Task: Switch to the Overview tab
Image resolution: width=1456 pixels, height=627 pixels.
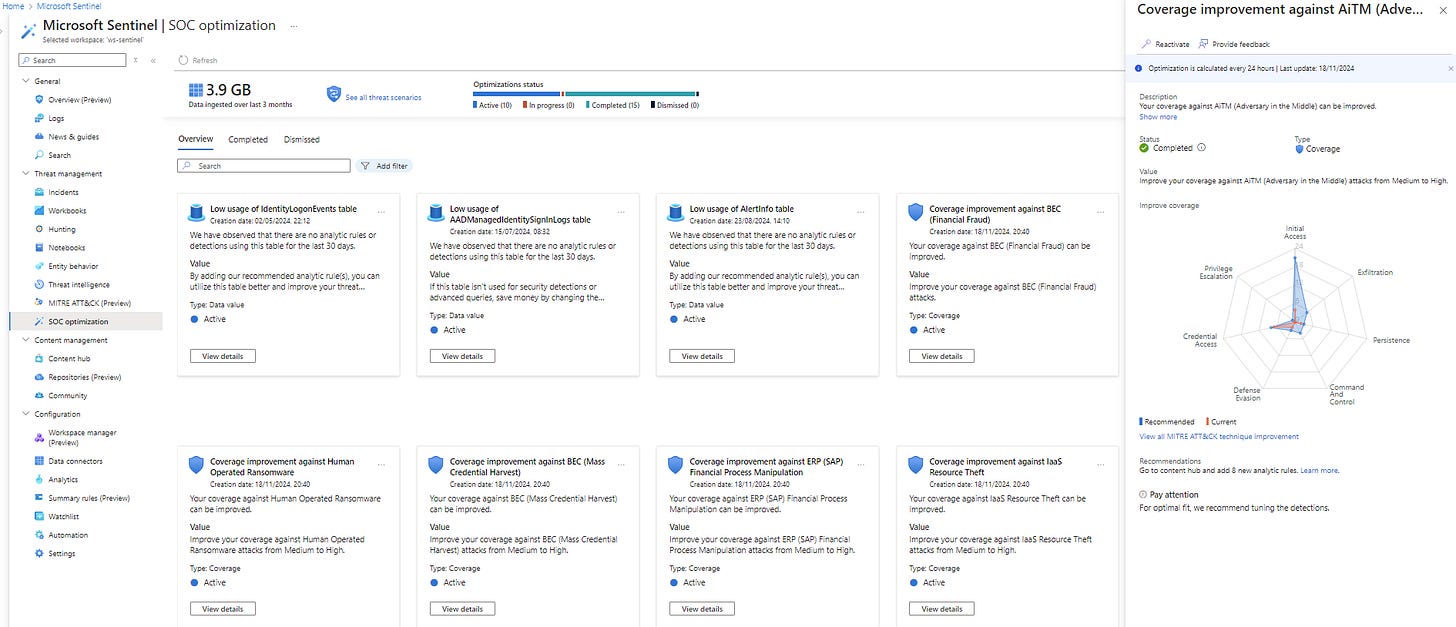Action: point(195,140)
